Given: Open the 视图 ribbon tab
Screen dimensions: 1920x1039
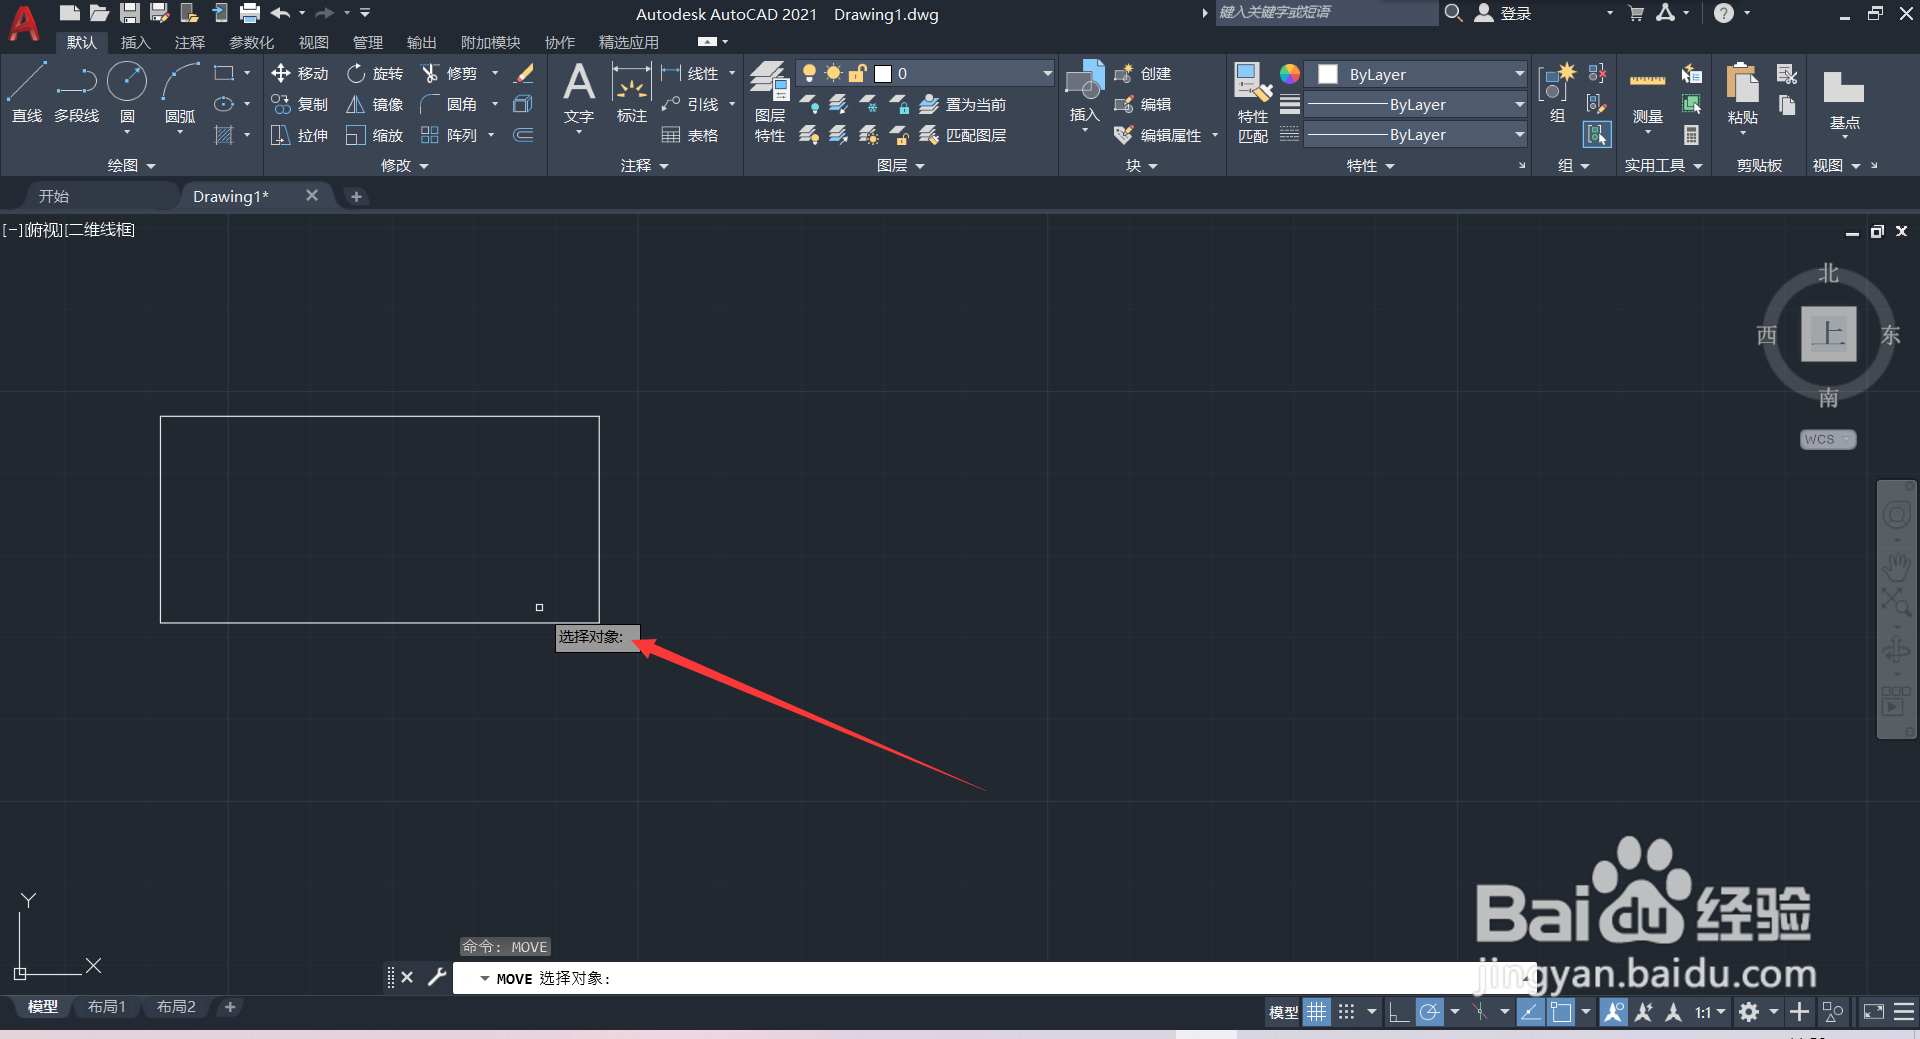Looking at the screenshot, I should coord(313,42).
